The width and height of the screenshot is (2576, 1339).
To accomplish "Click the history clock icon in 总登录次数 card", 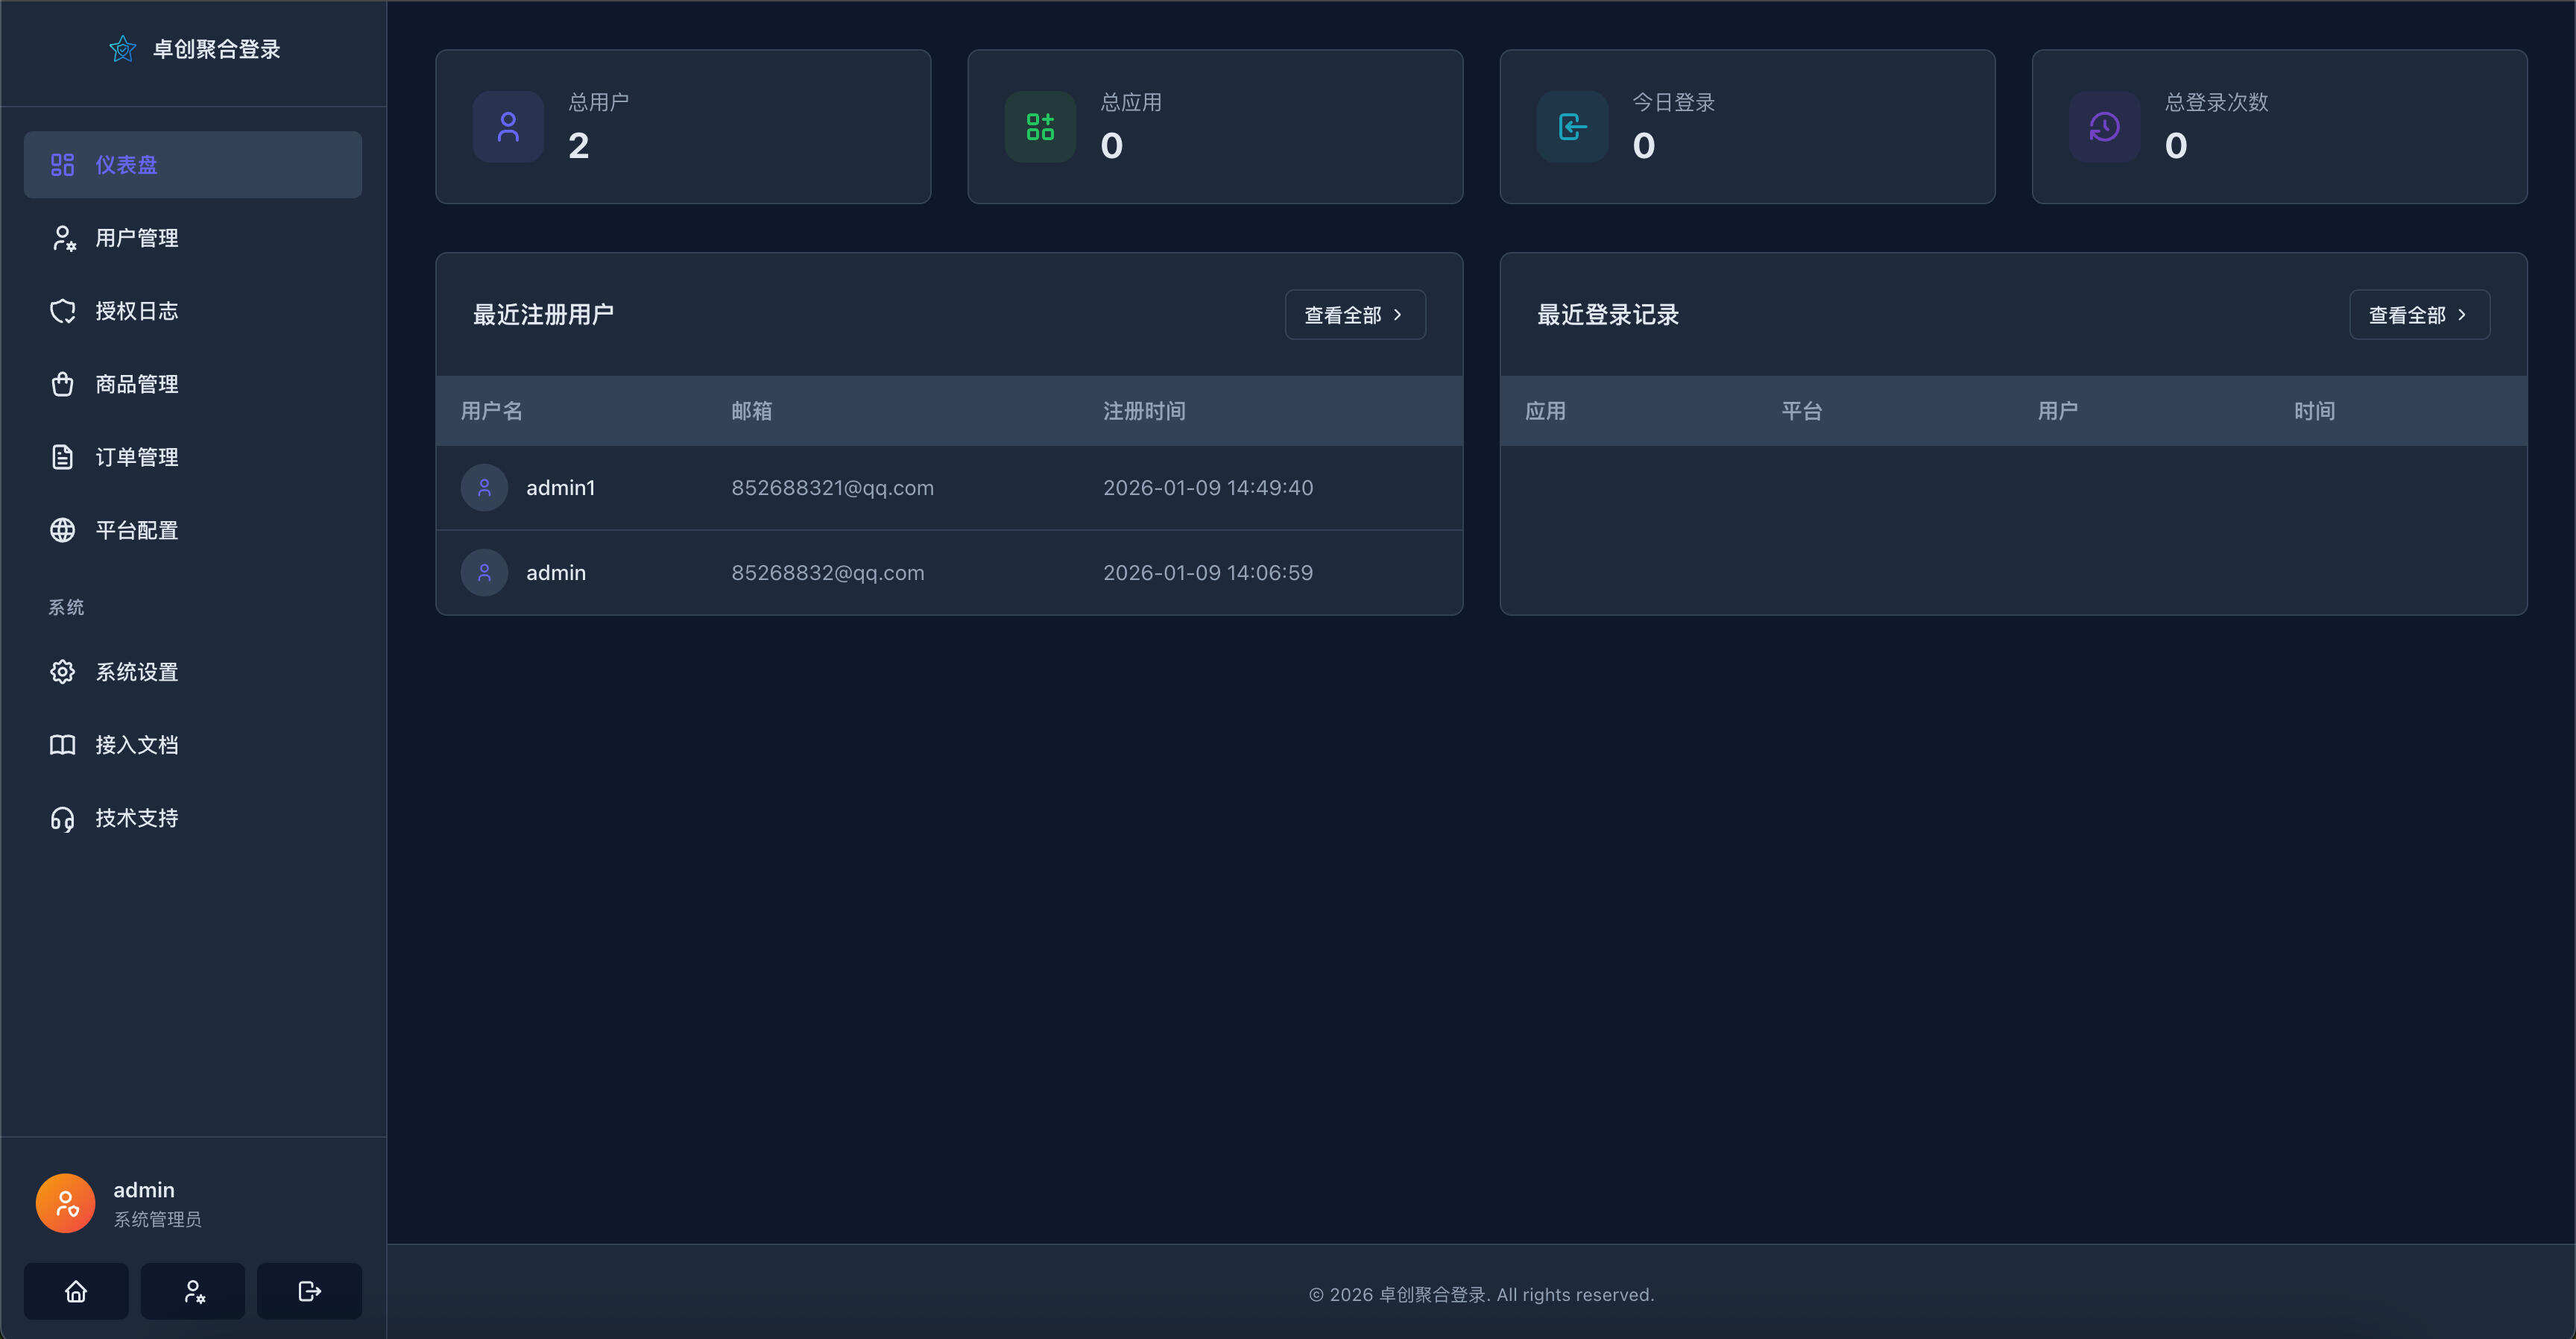I will coord(2104,127).
